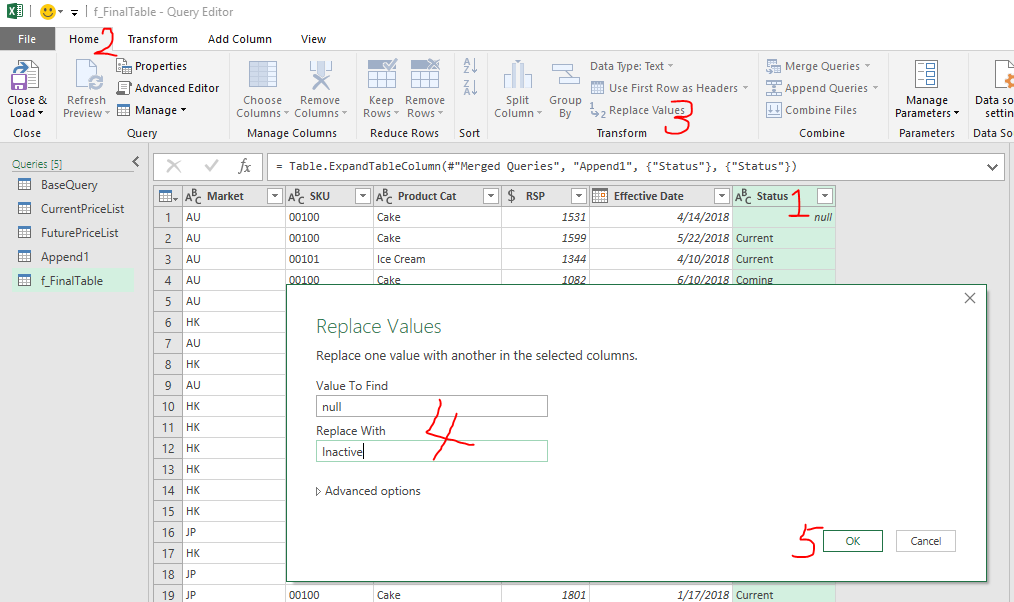
Task: Click the Refresh Preview icon
Action: point(85,78)
